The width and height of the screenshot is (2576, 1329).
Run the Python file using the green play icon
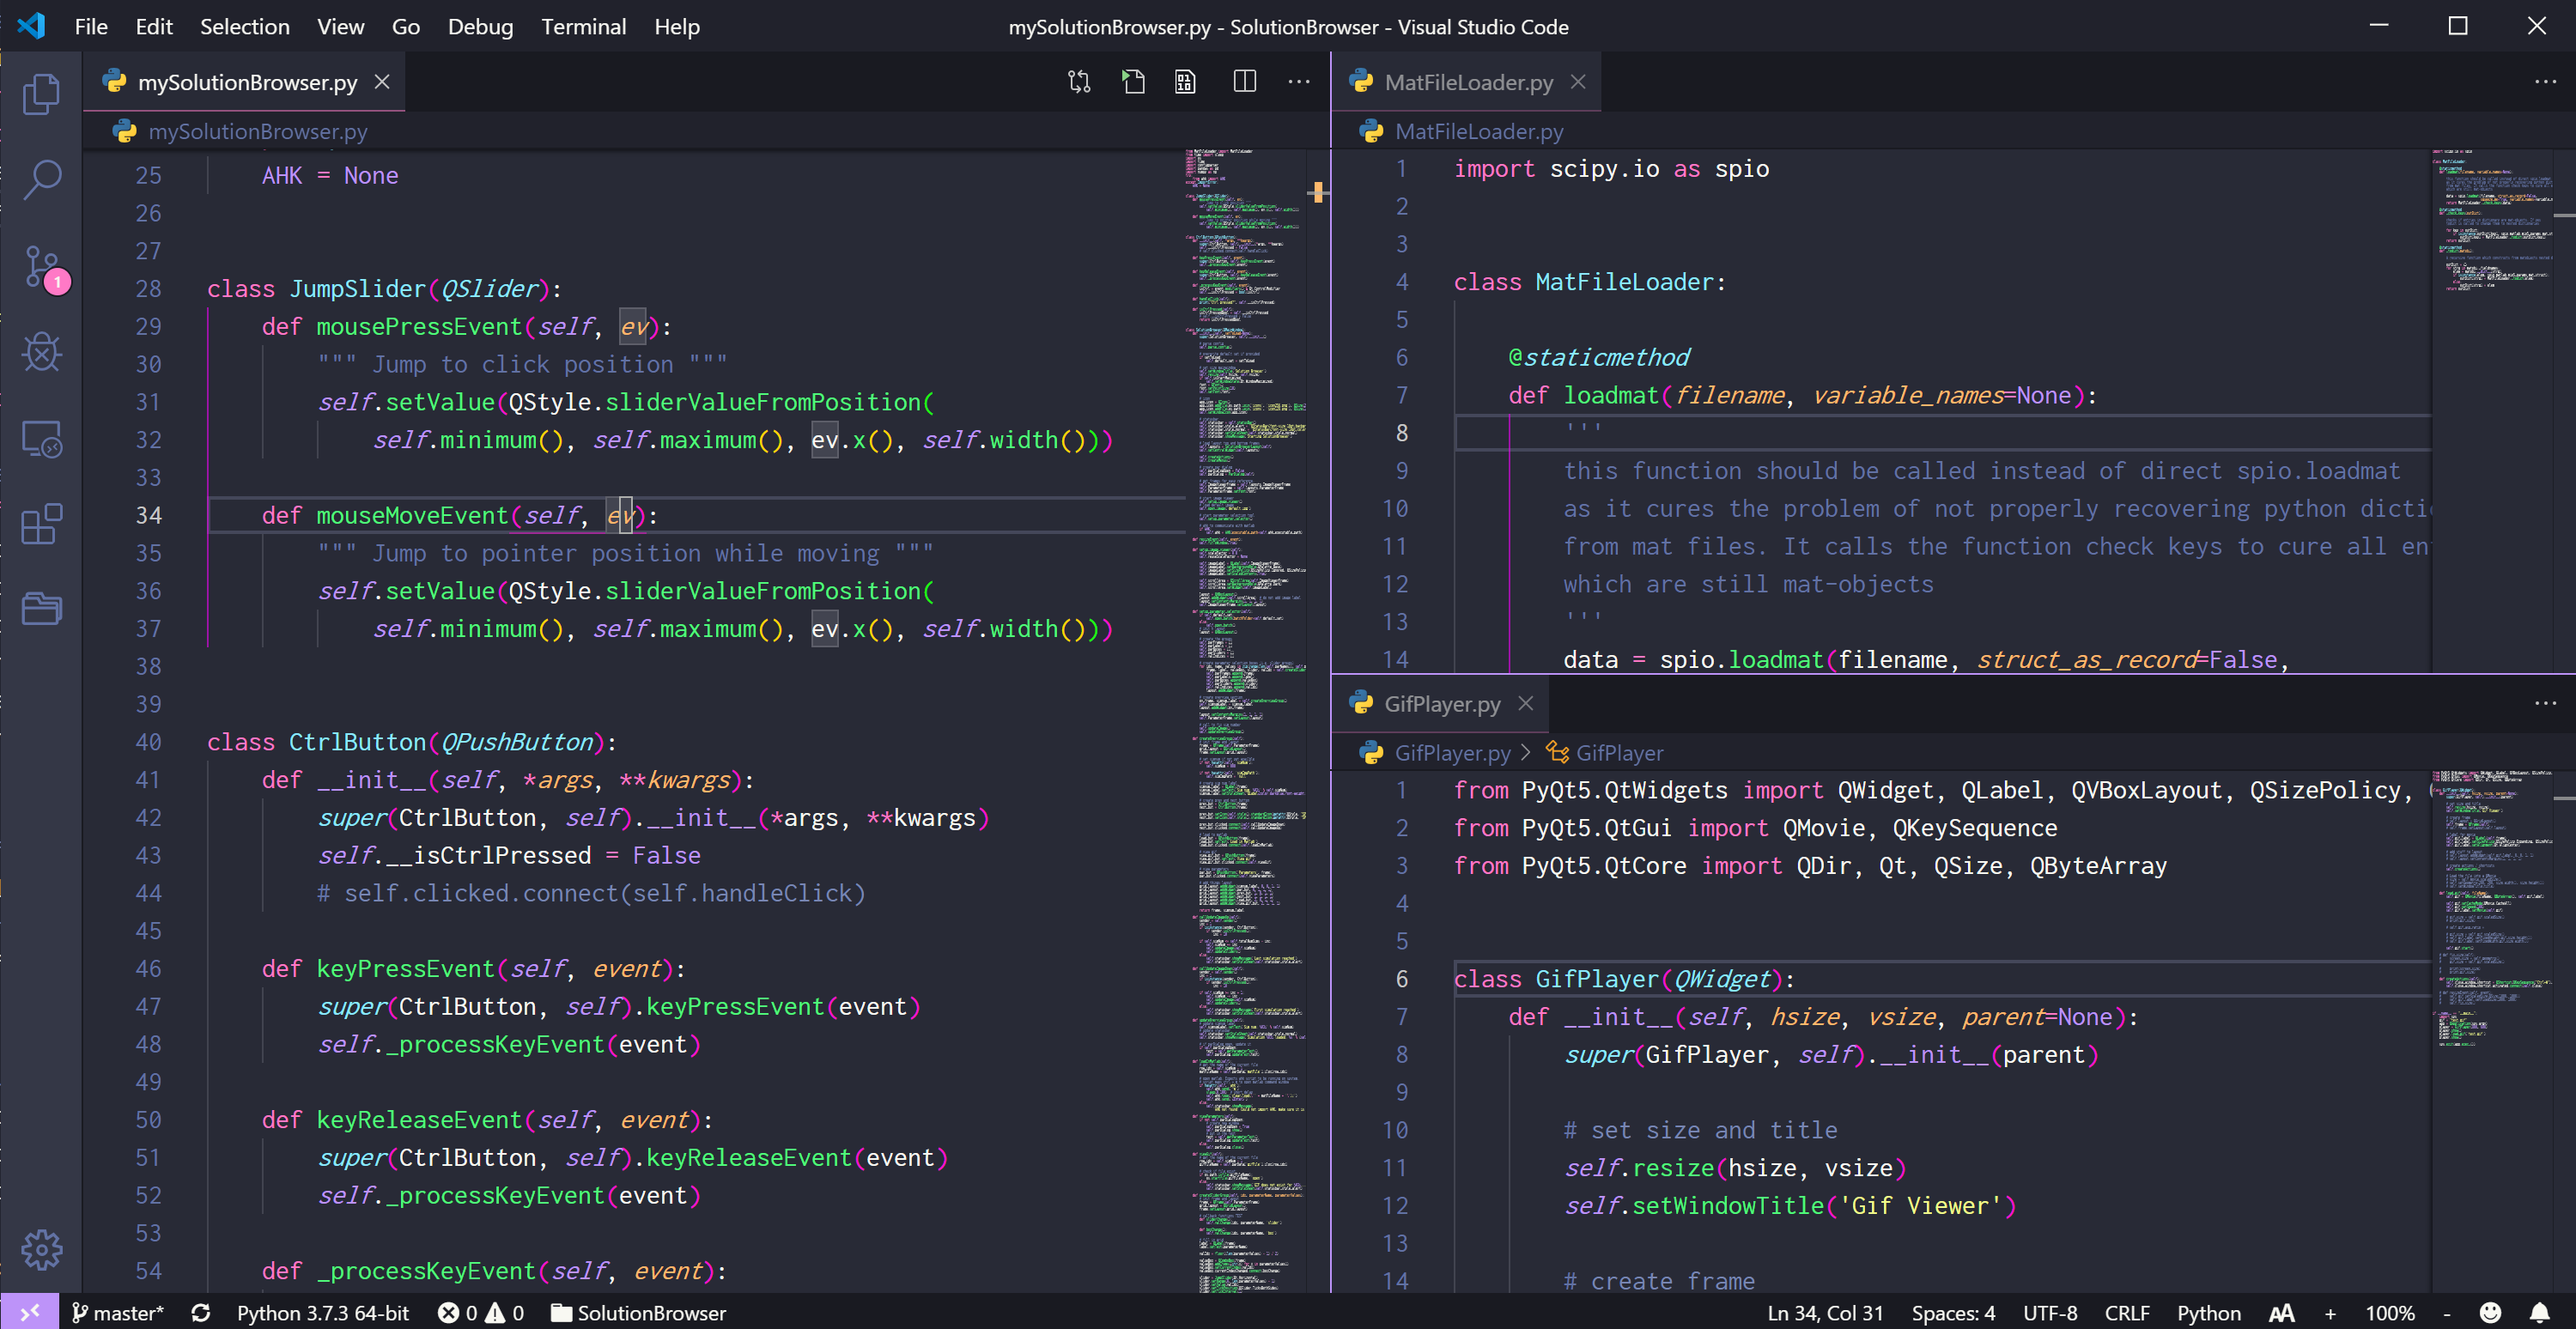click(1133, 82)
